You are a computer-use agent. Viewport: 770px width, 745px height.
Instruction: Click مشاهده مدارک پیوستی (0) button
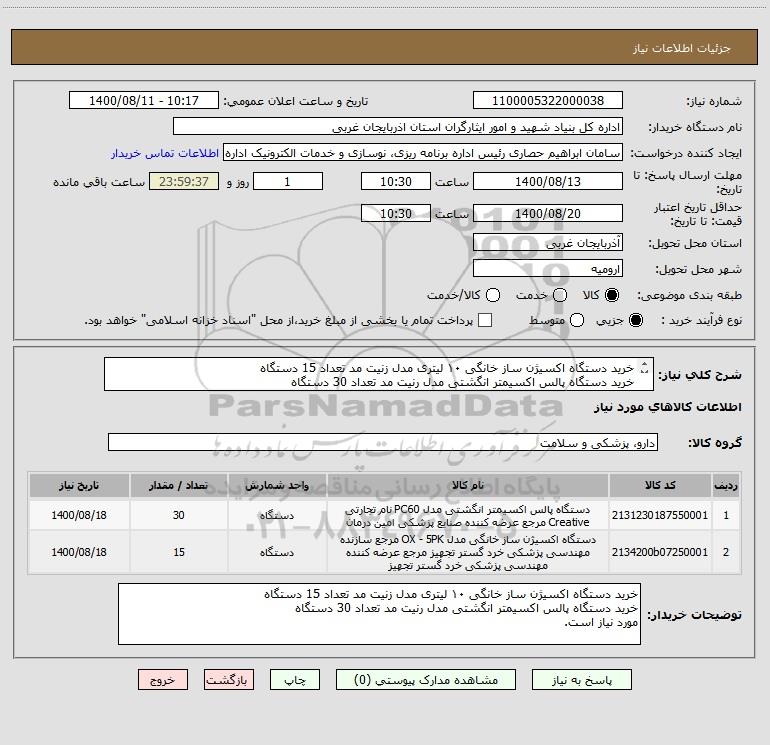click(x=426, y=680)
